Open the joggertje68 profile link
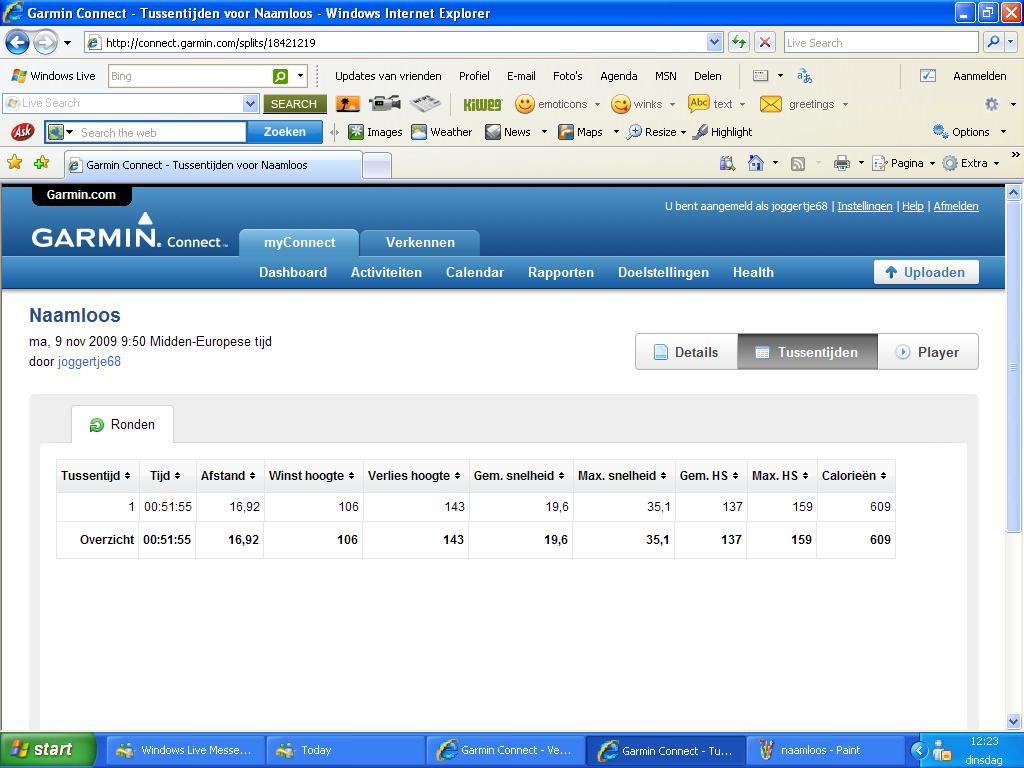 click(89, 361)
